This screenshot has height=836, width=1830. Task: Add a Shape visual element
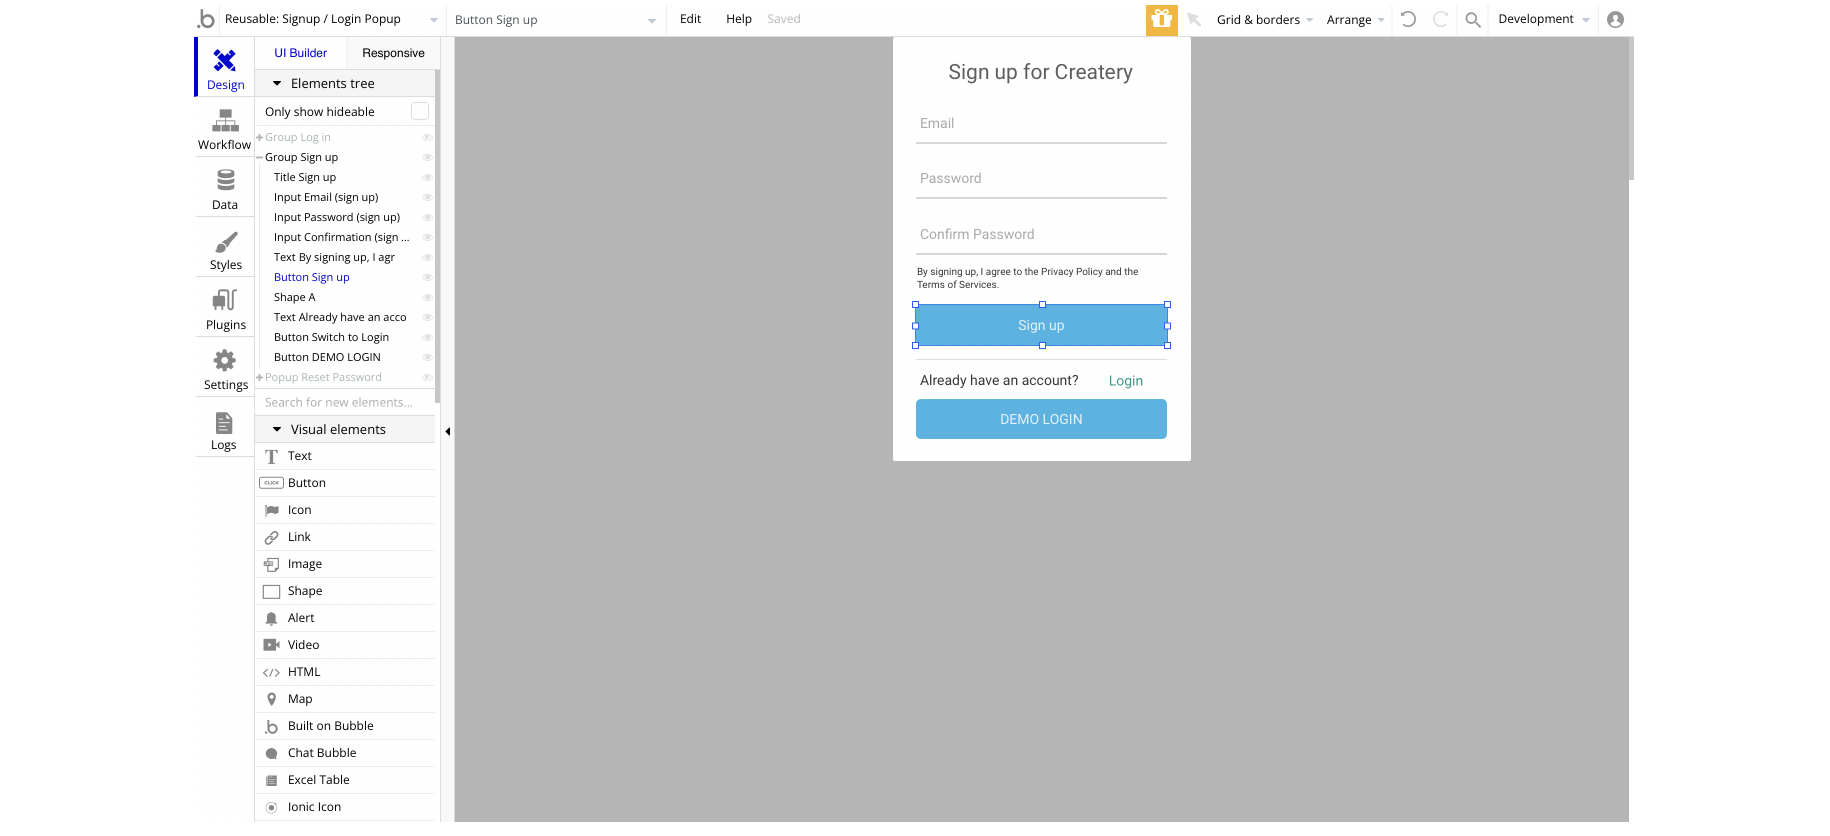tap(346, 591)
